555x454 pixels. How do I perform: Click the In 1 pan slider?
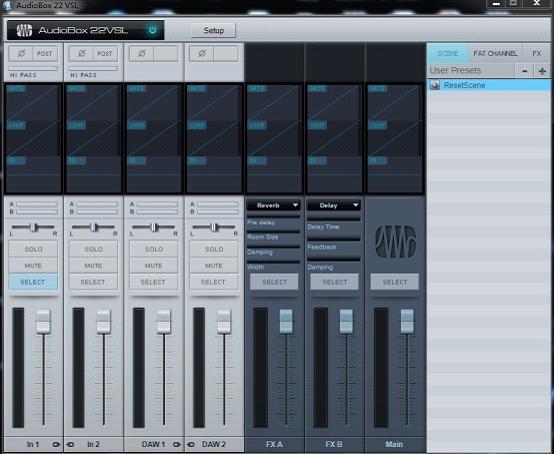point(33,227)
